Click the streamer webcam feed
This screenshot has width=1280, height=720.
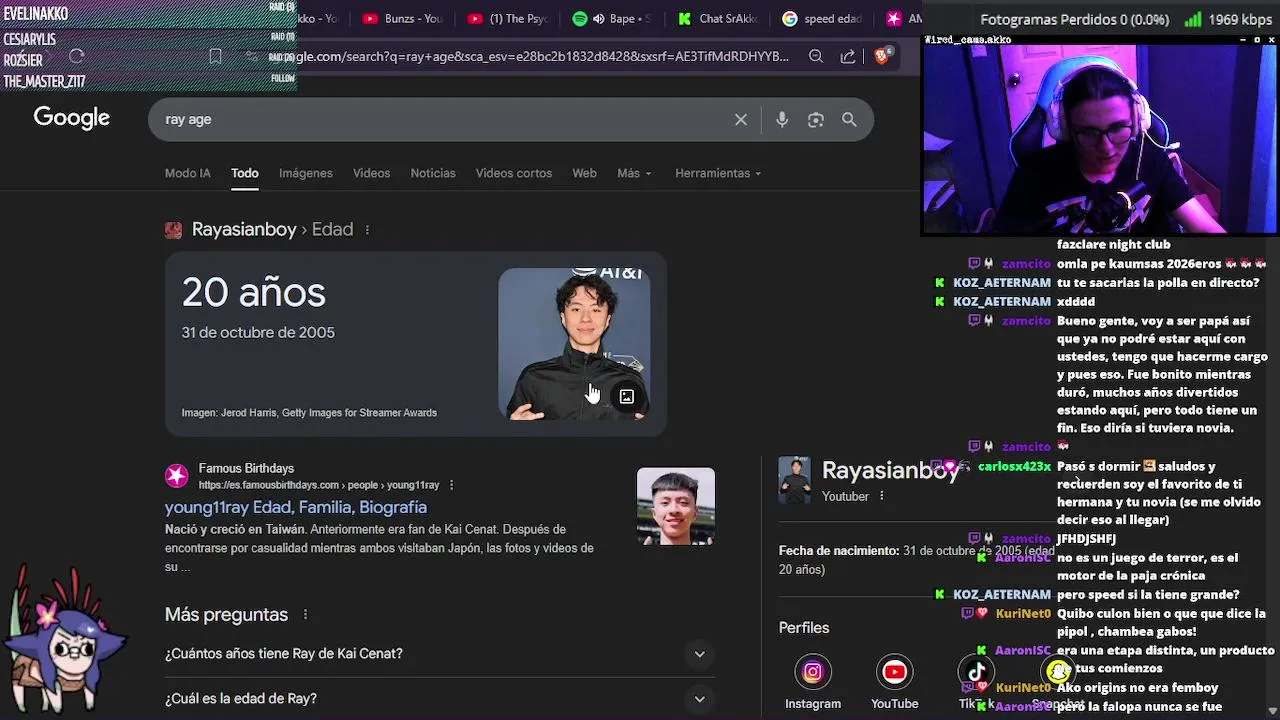(1099, 138)
